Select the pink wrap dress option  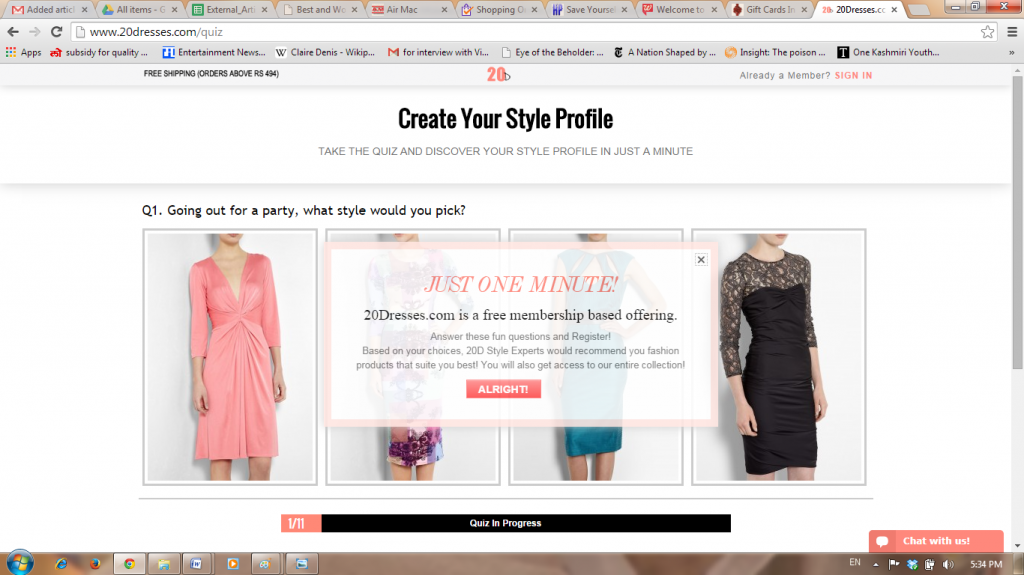230,357
